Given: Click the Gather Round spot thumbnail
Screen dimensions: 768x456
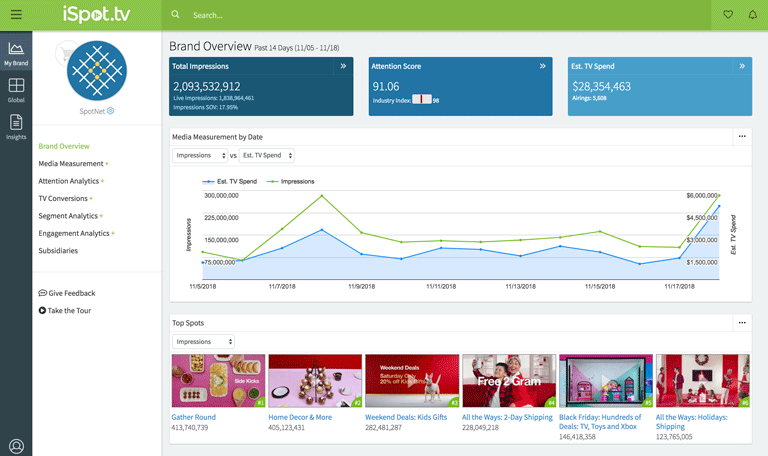Looking at the screenshot, I should click(218, 380).
